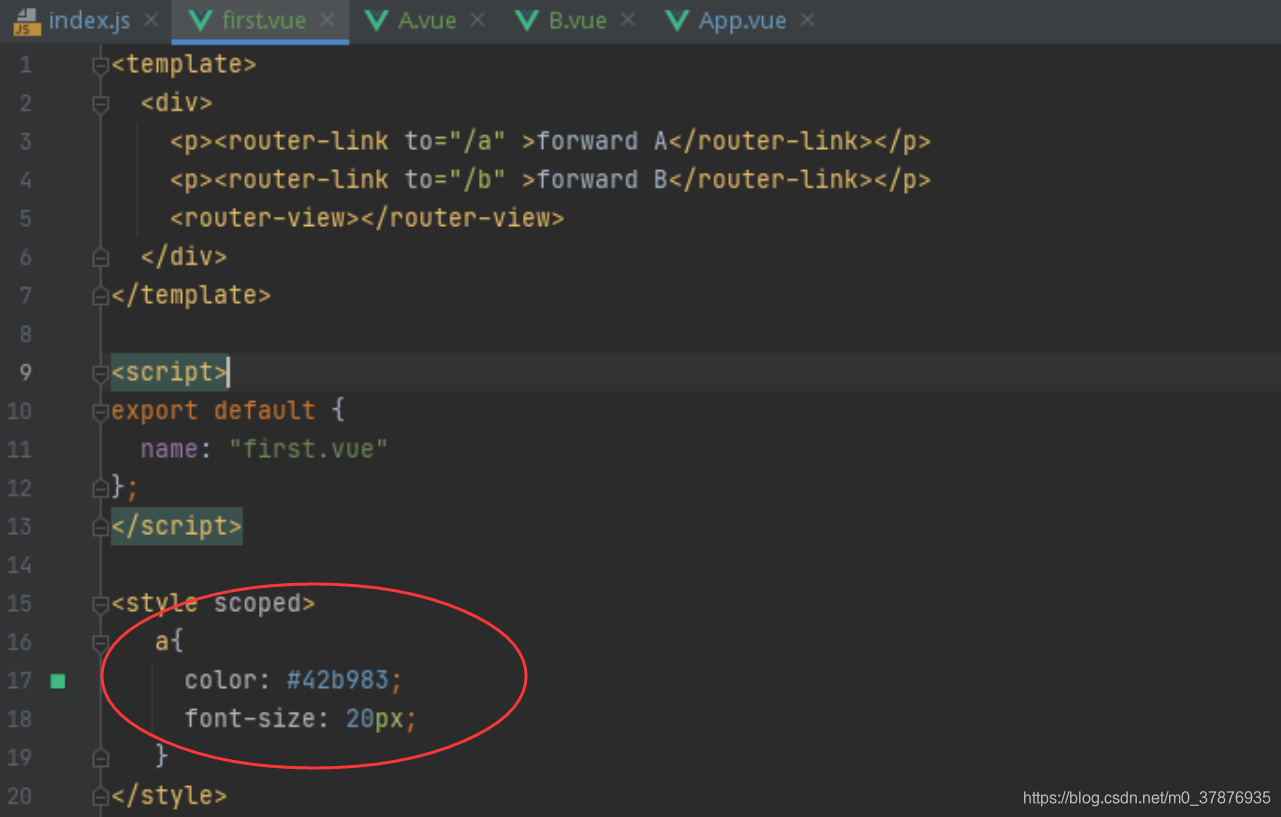Click the scoped attribute on line 15
The height and width of the screenshot is (817, 1281).
(x=257, y=603)
